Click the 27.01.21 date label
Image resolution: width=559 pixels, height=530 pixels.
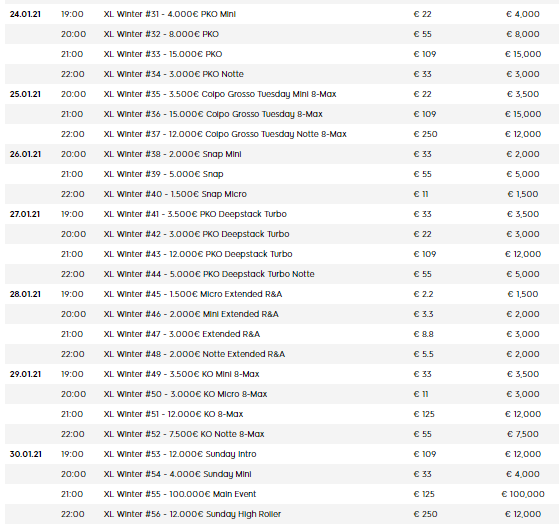pos(25,214)
